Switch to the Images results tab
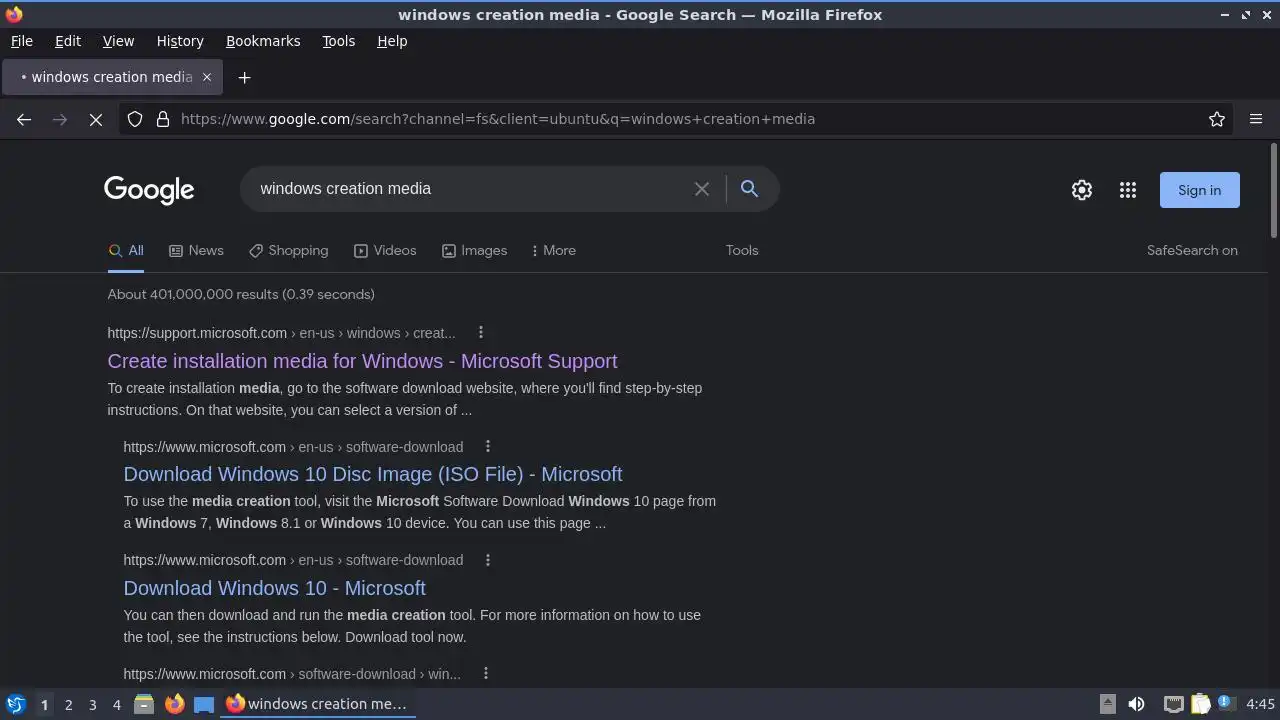 [x=474, y=250]
